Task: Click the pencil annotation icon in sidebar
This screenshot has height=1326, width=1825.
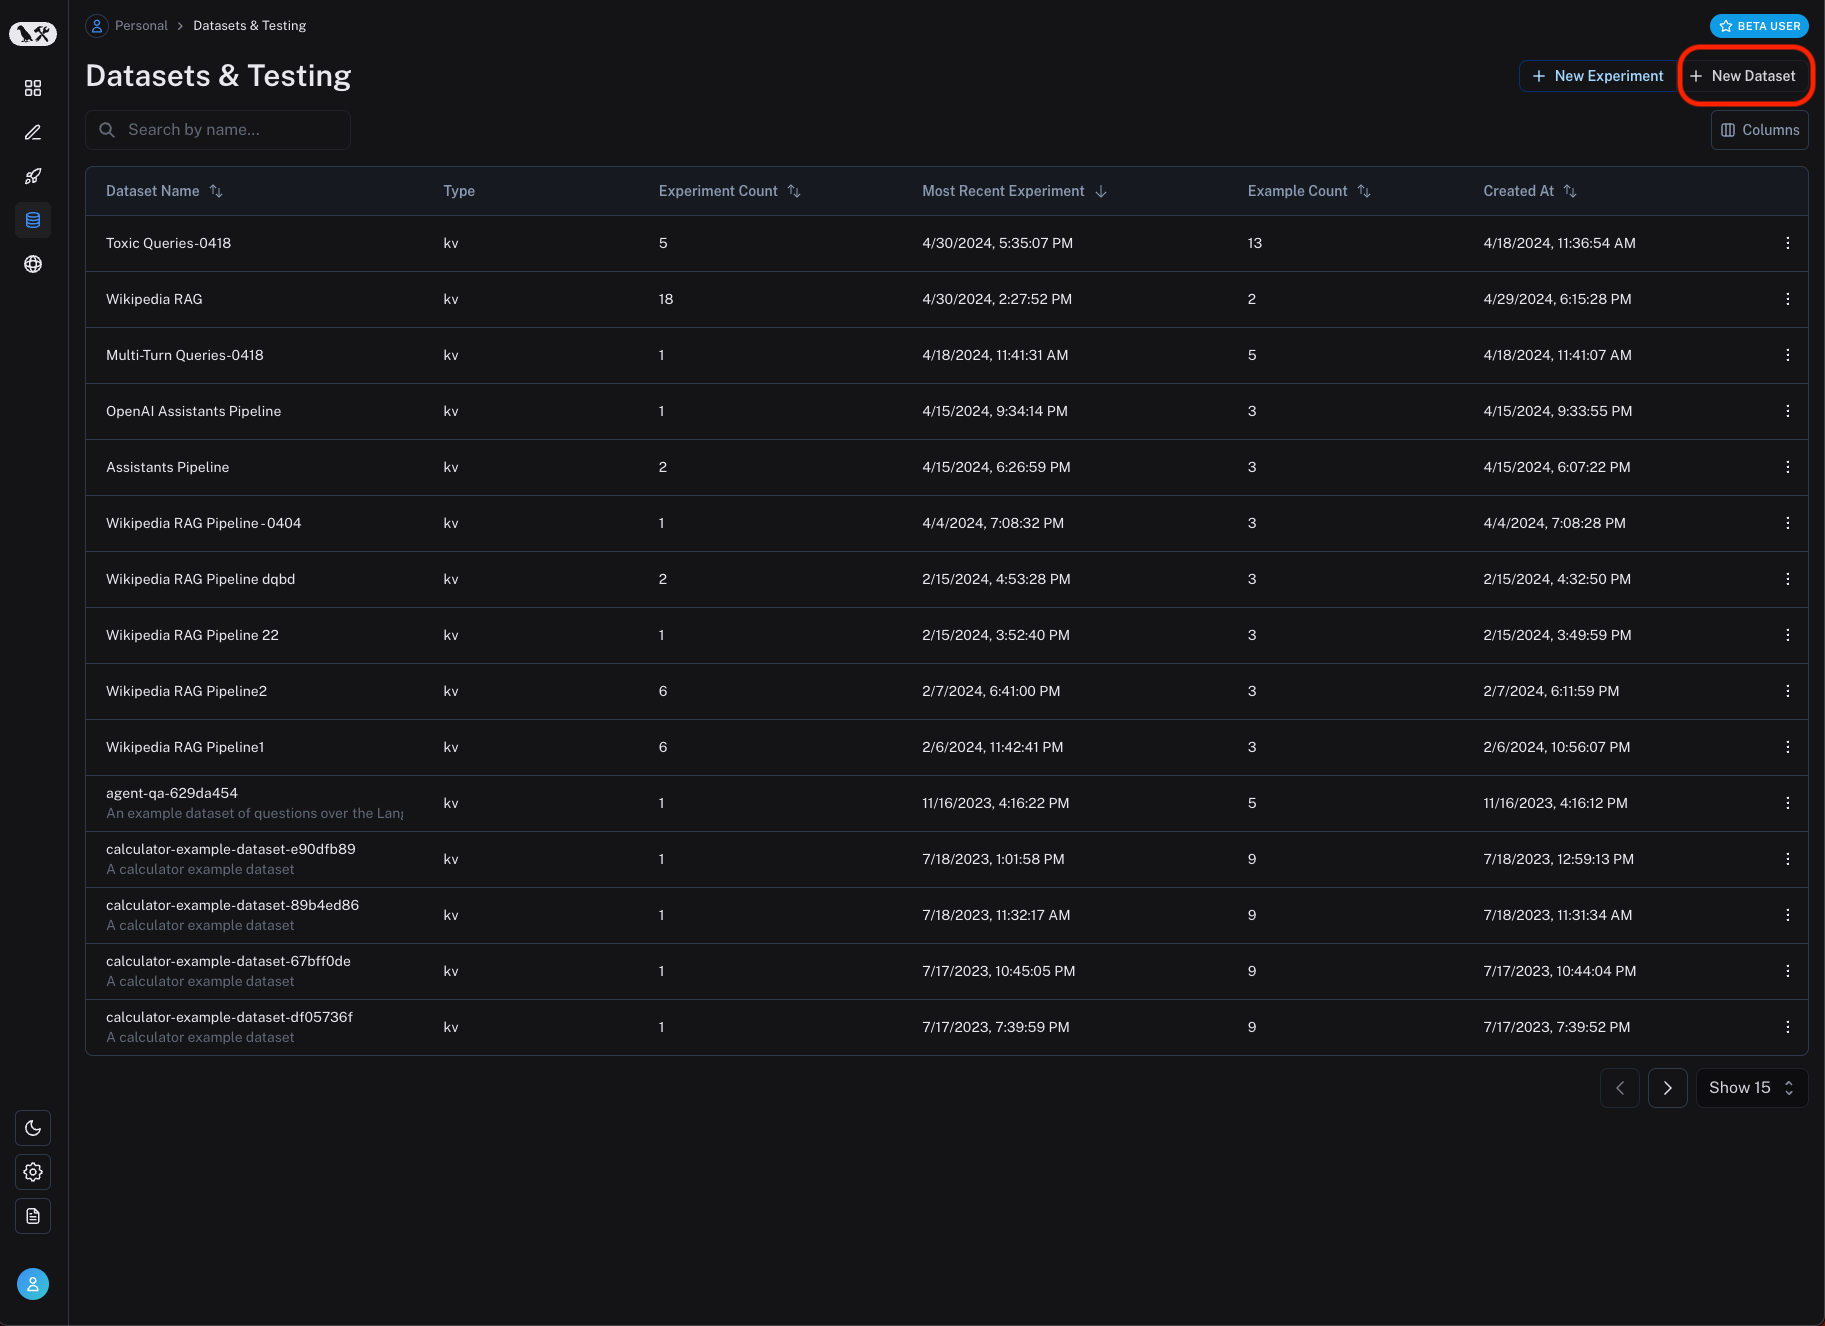Action: tap(33, 132)
